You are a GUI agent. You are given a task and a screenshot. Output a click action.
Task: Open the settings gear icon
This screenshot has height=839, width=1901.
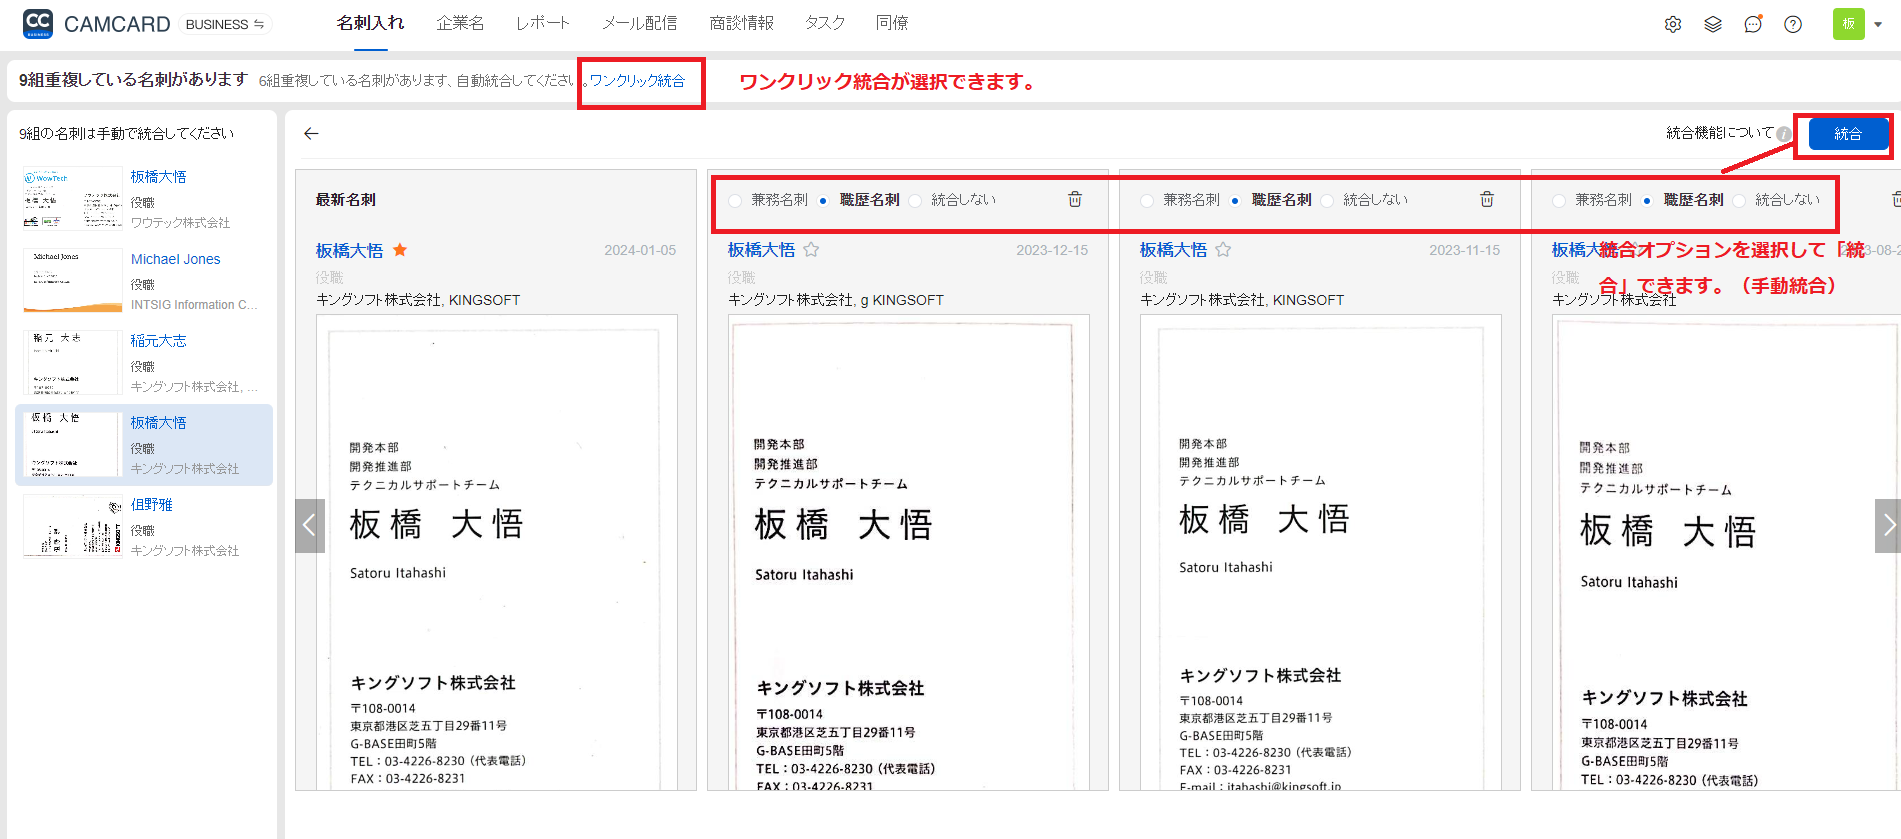coord(1673,24)
